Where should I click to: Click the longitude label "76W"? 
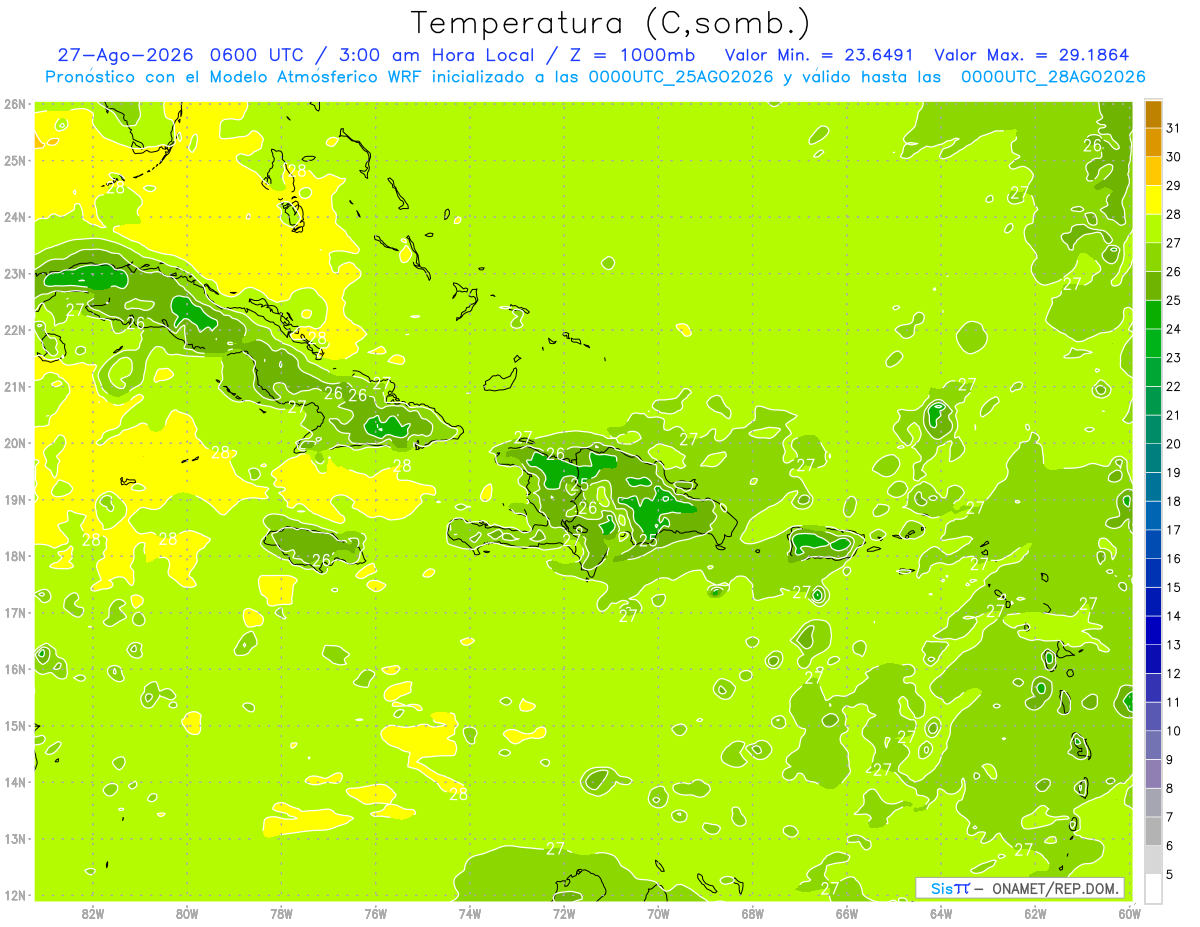[x=376, y=913]
